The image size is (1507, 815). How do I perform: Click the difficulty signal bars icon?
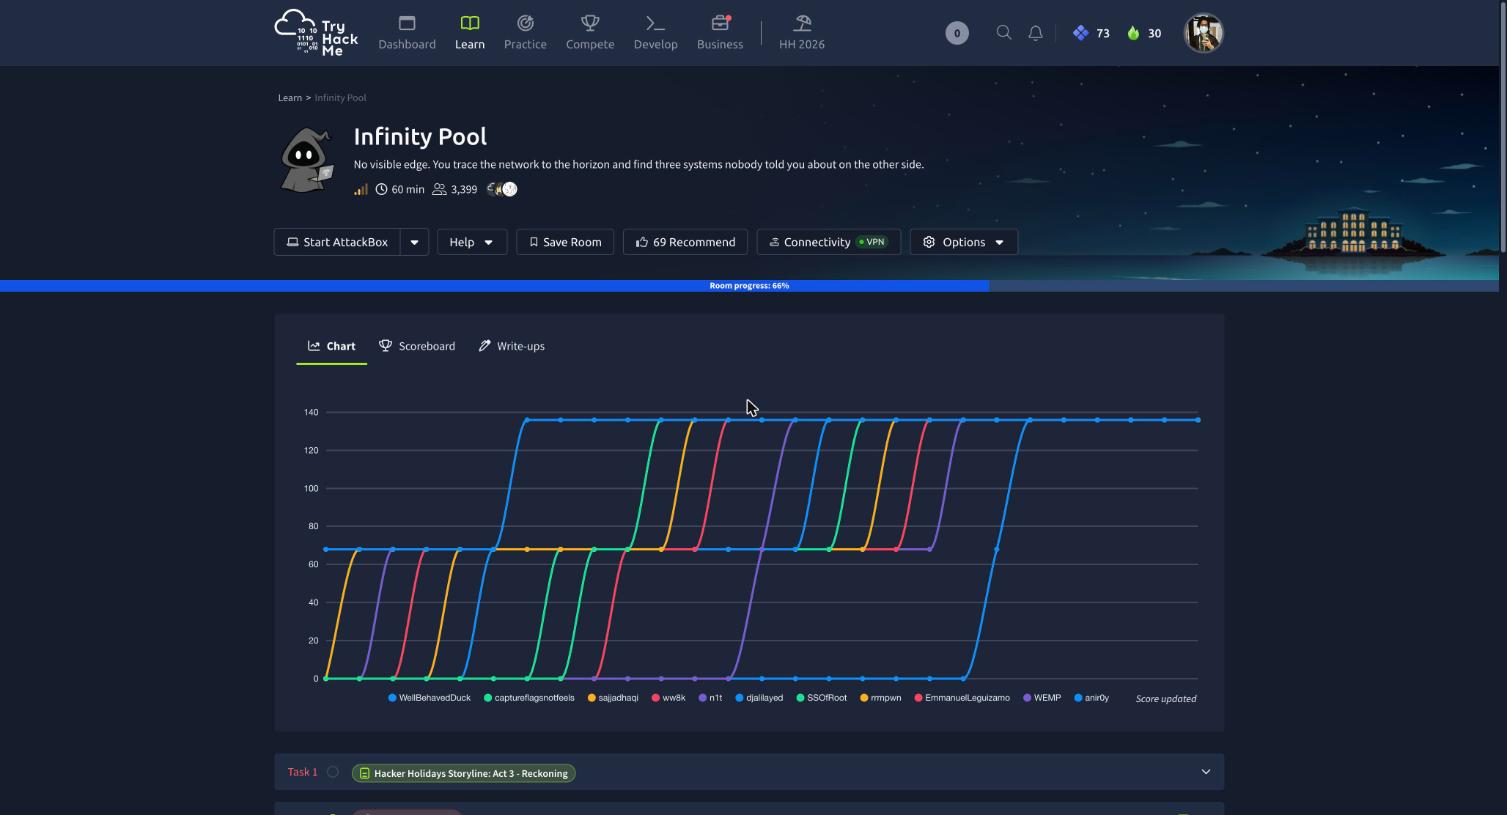click(x=361, y=189)
